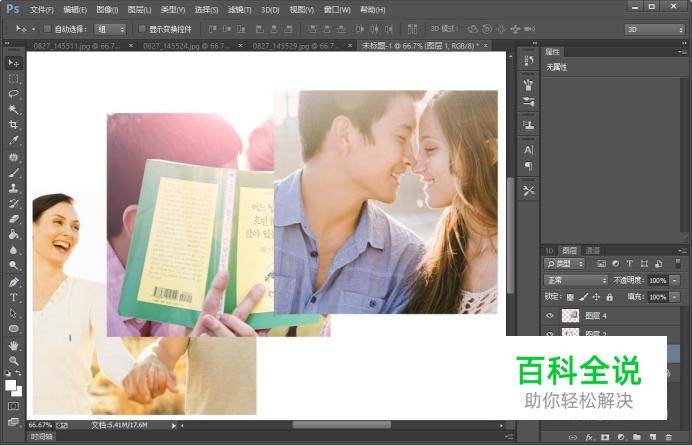The image size is (692, 445).
Task: Open the layers panel flyout menu
Action: click(682, 251)
